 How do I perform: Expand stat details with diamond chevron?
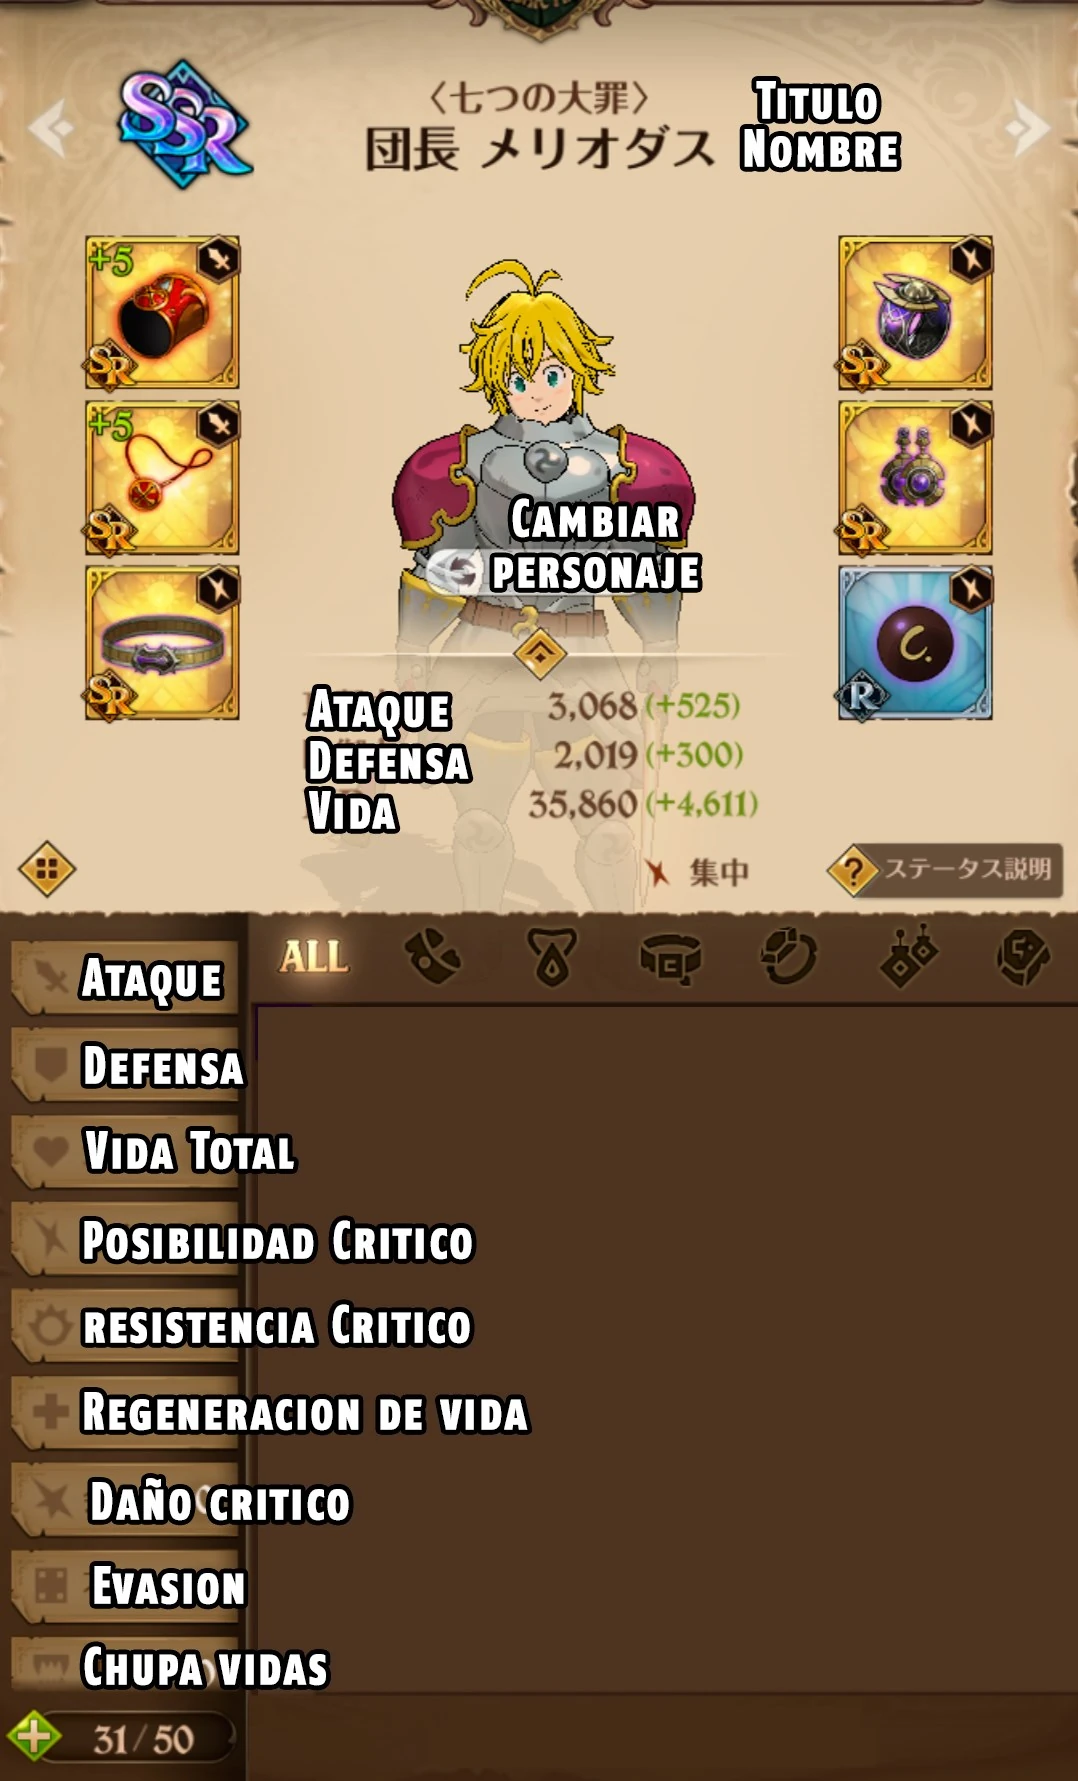[540, 653]
